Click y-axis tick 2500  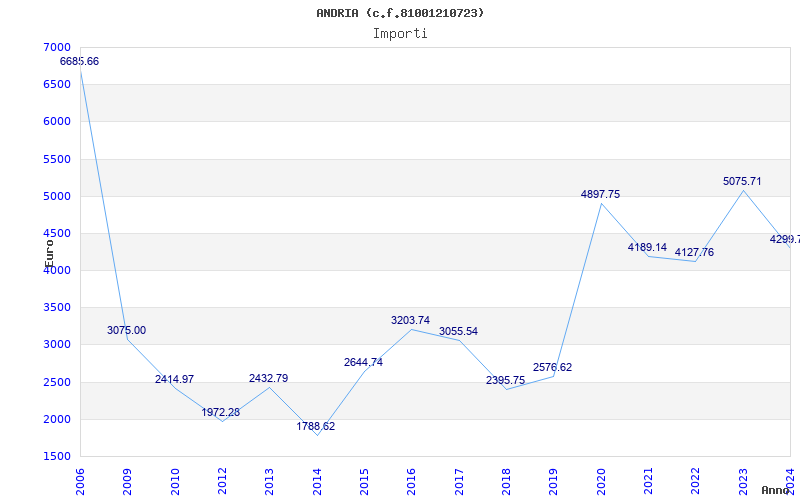57,382
